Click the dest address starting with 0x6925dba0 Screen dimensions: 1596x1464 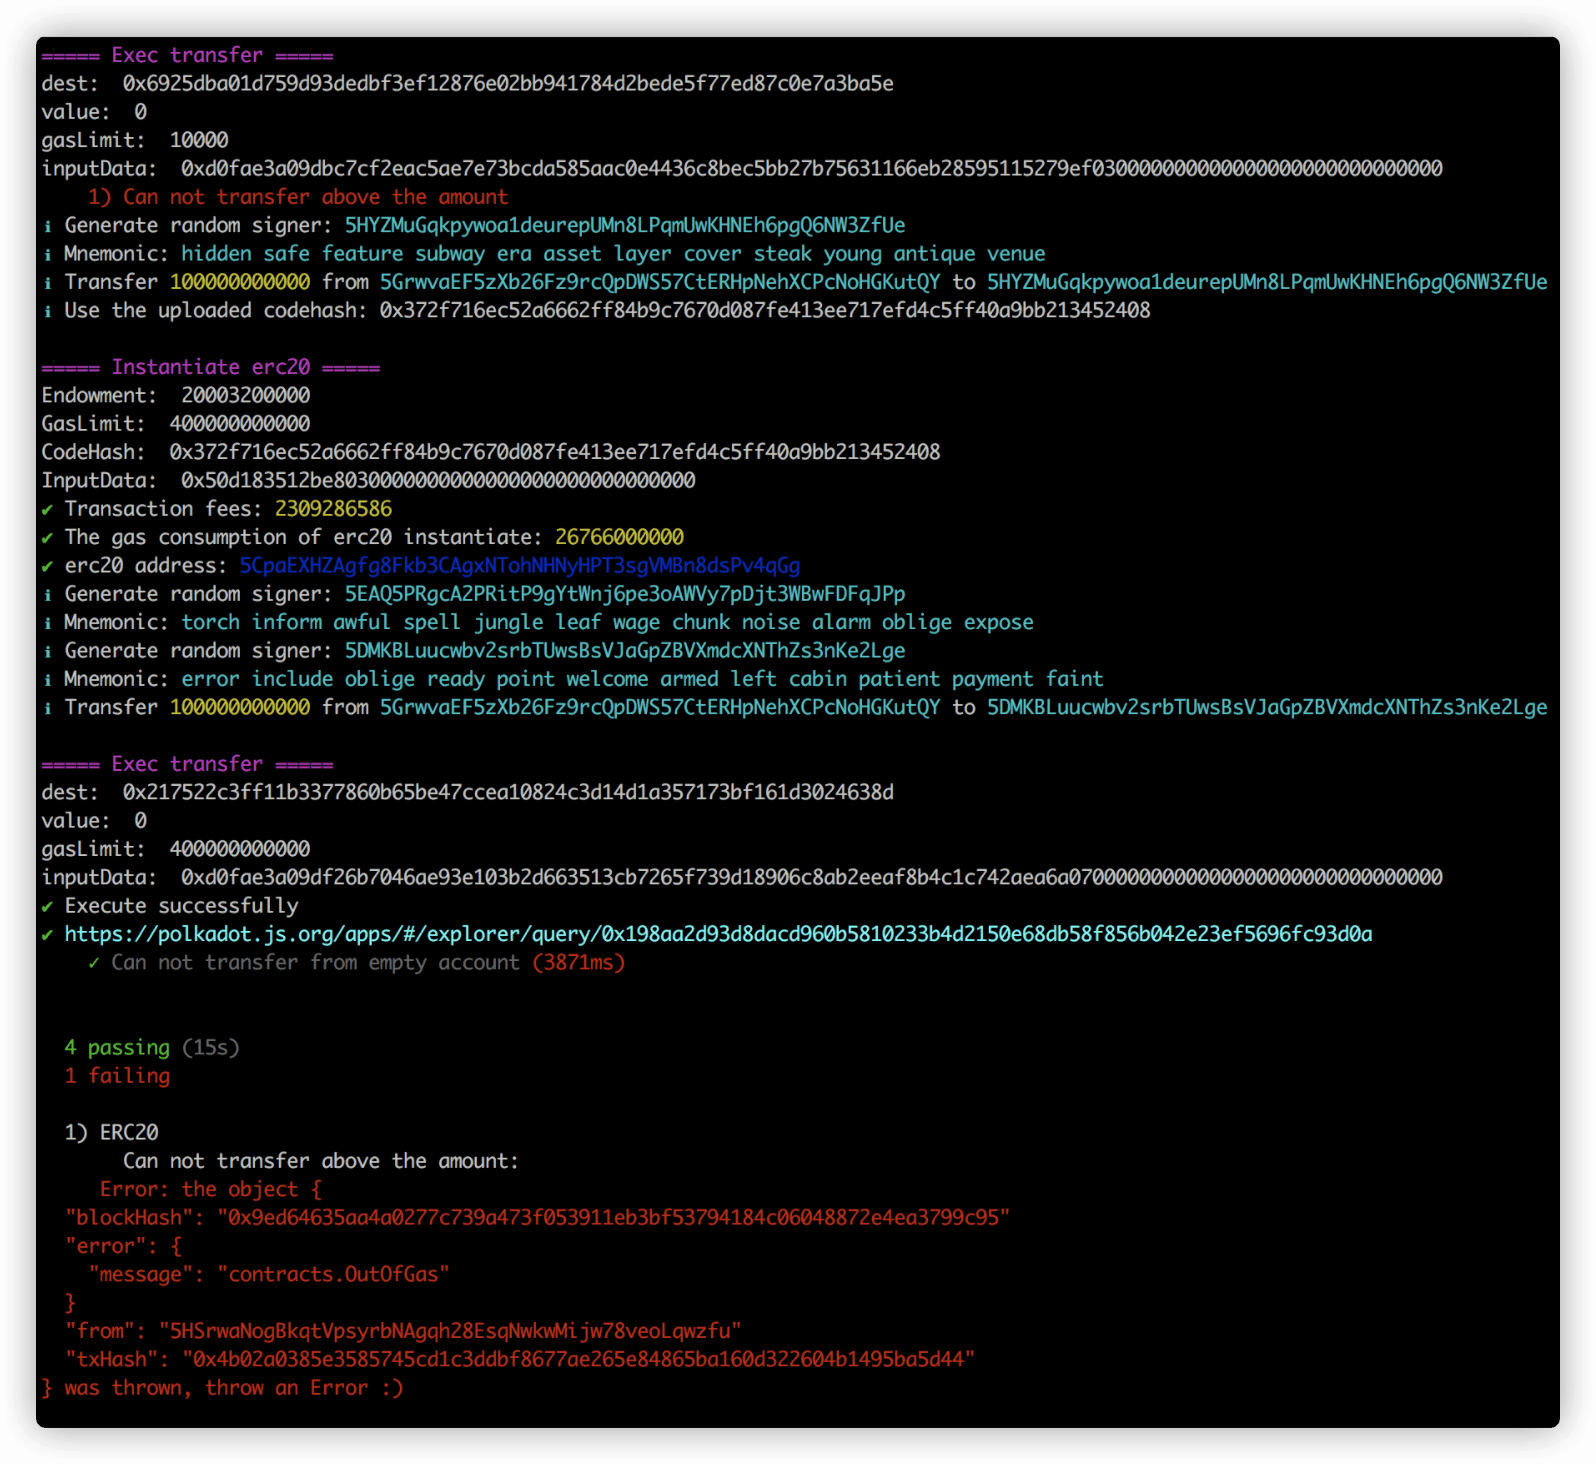(507, 83)
